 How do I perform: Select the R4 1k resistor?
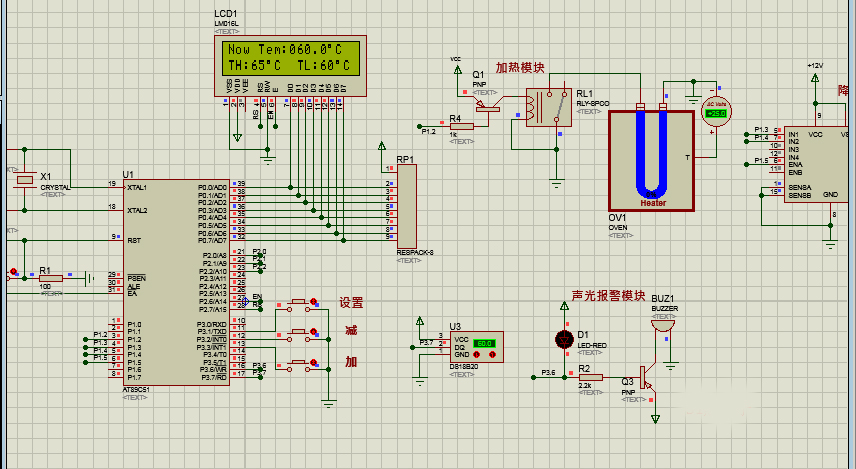tap(461, 126)
